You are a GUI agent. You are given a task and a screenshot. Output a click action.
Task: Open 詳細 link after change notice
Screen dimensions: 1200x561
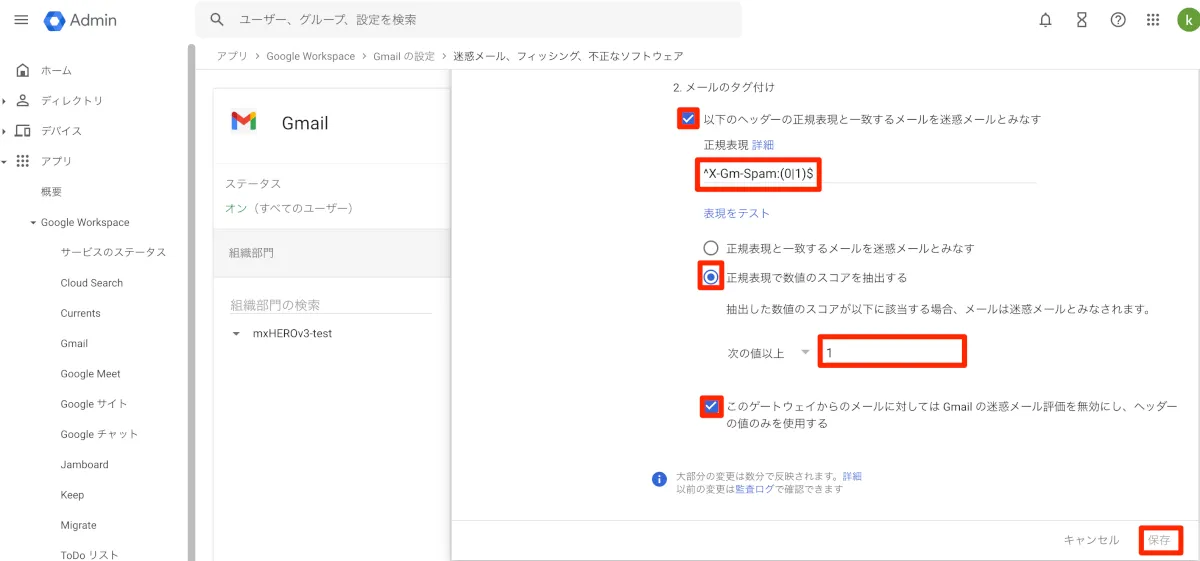[852, 477]
